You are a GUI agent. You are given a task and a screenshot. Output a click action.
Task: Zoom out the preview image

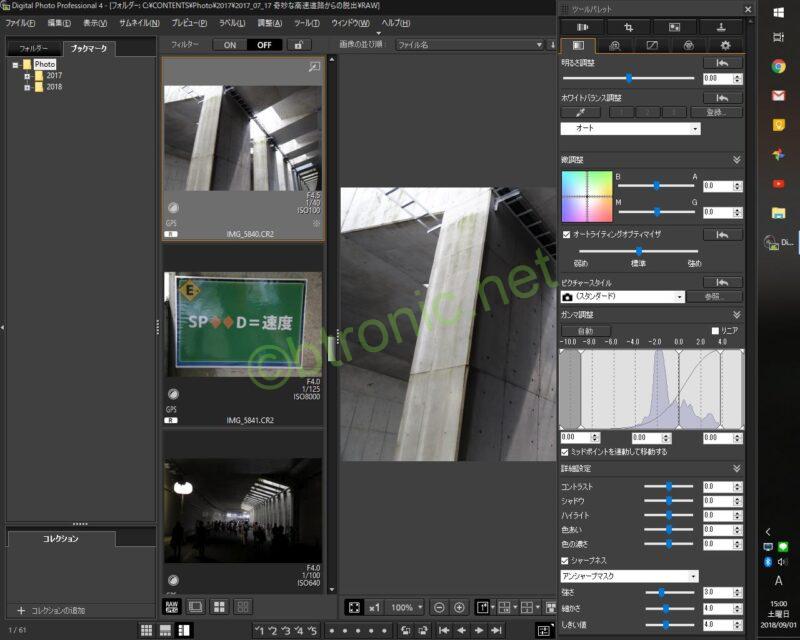pyautogui.click(x=439, y=607)
